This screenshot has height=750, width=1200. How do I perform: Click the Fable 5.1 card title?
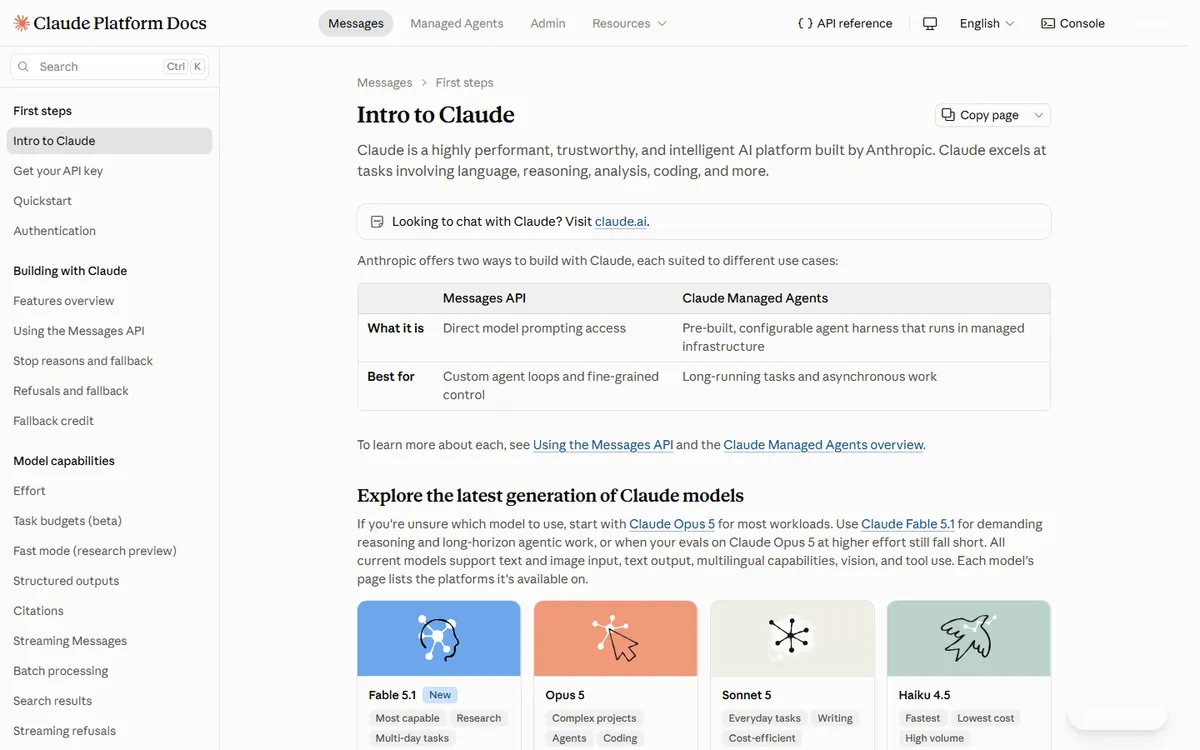click(x=392, y=695)
